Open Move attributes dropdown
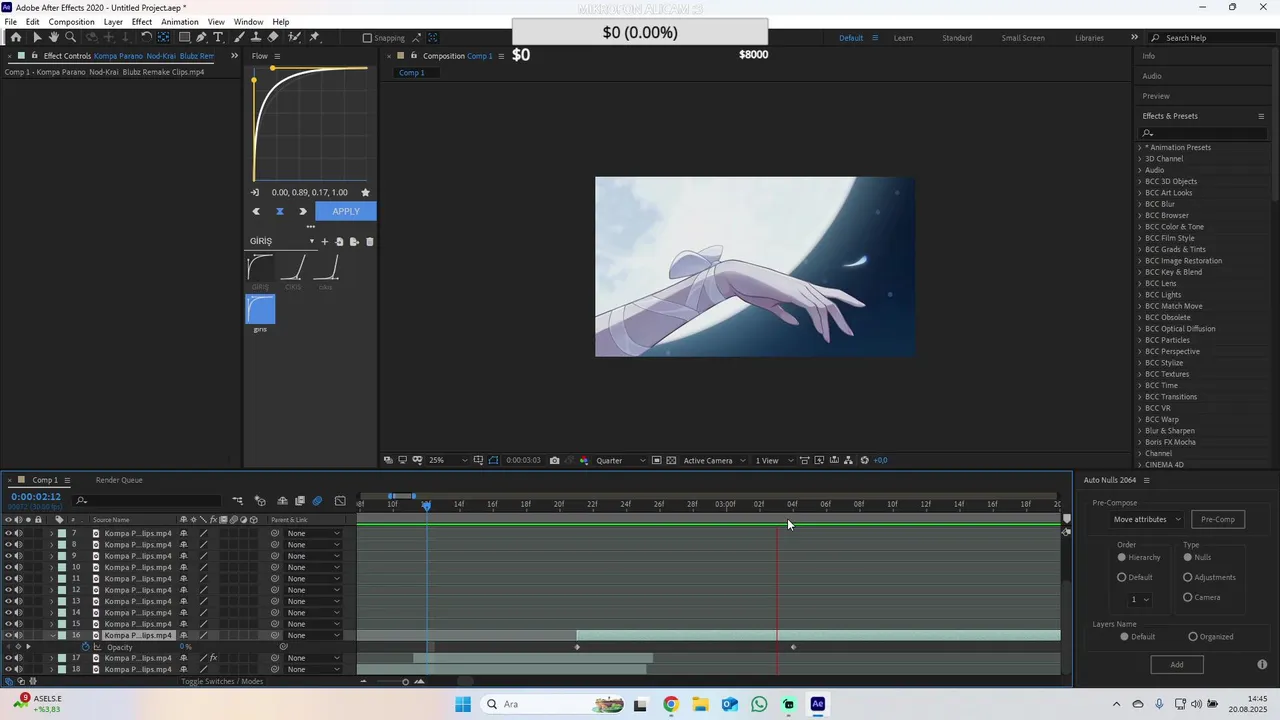This screenshot has height=720, width=1280. [x=1148, y=519]
